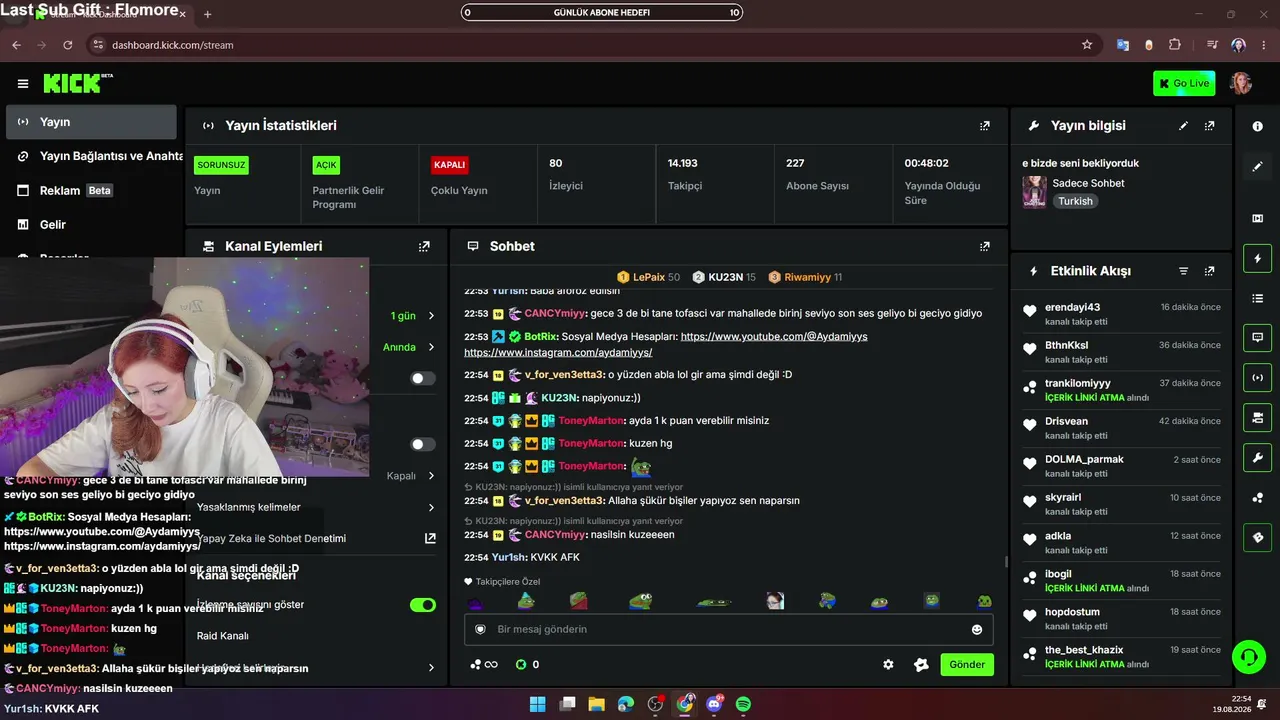The height and width of the screenshot is (720, 1280).
Task: Open the emoji picker in the message box
Action: (x=977, y=629)
